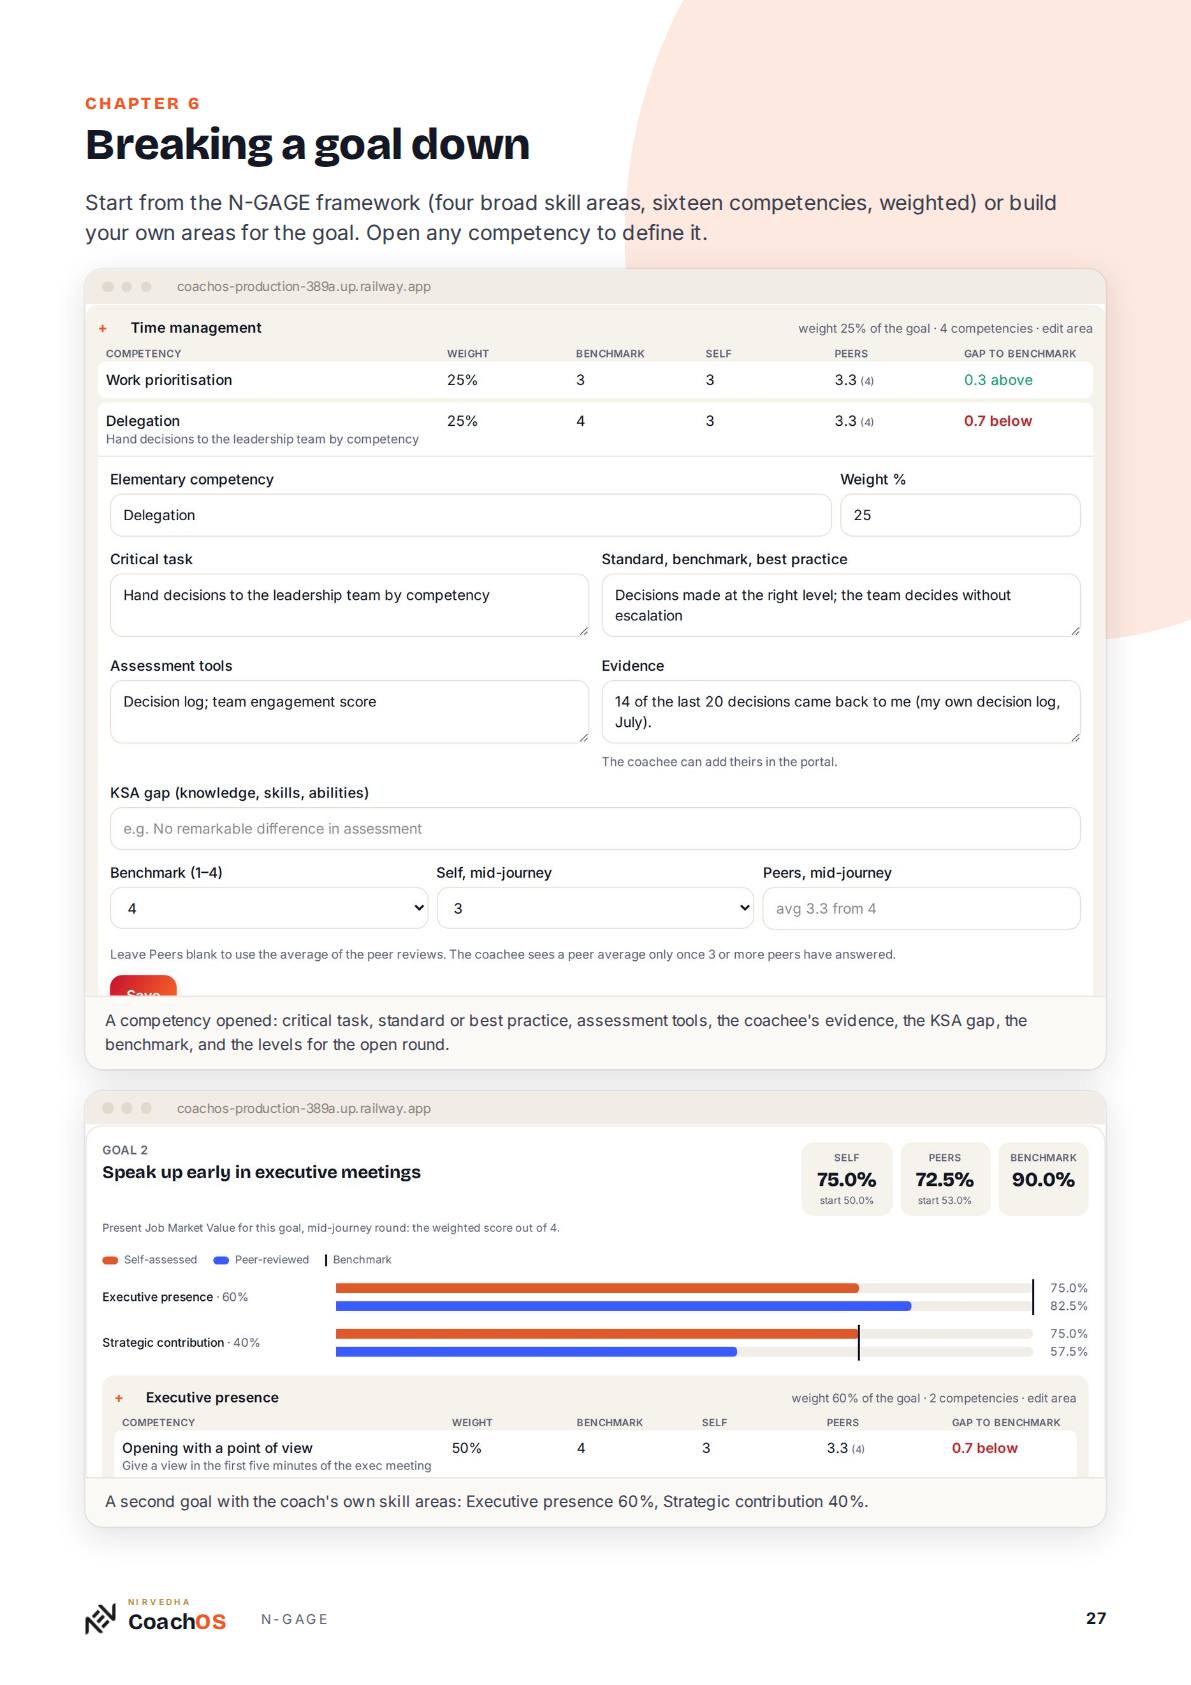This screenshot has width=1191, height=1685.
Task: Click the page number 27
Action: [1096, 1618]
